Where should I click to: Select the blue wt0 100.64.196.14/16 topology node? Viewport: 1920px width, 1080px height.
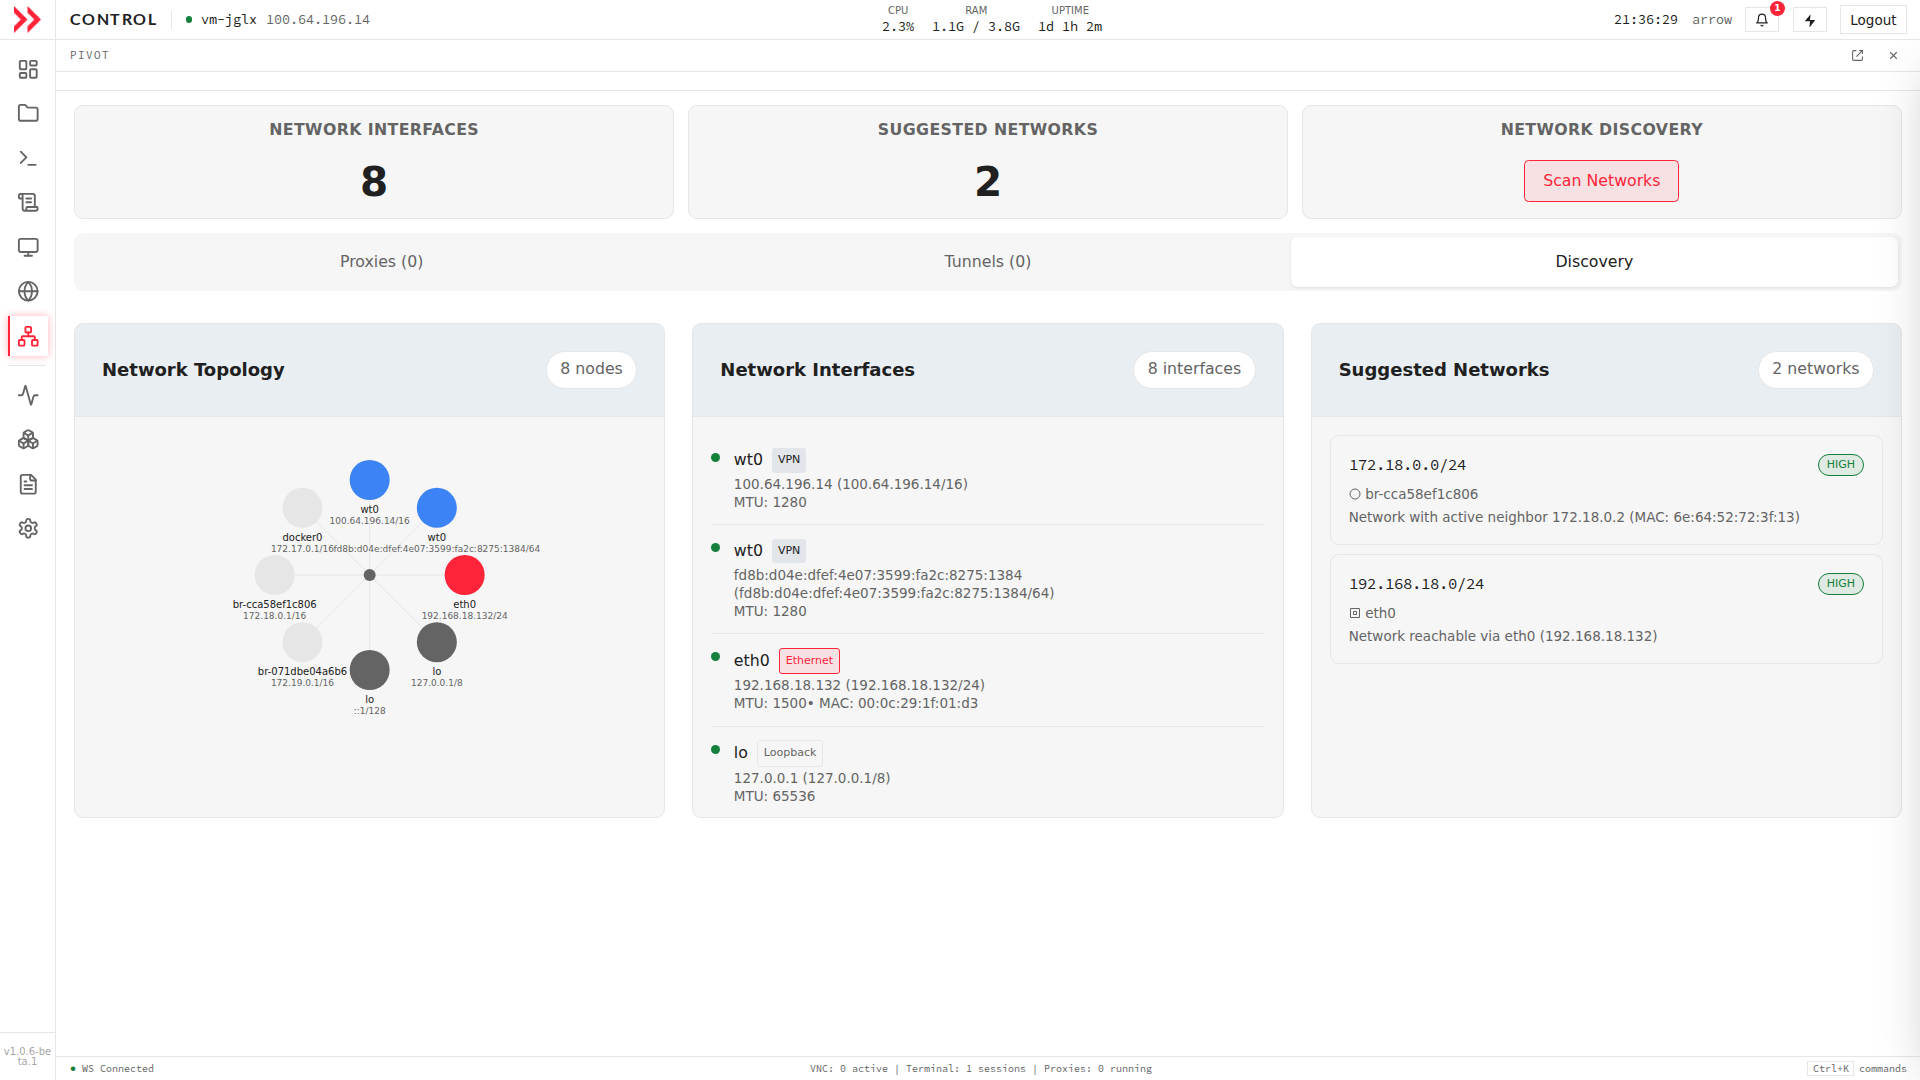369,480
